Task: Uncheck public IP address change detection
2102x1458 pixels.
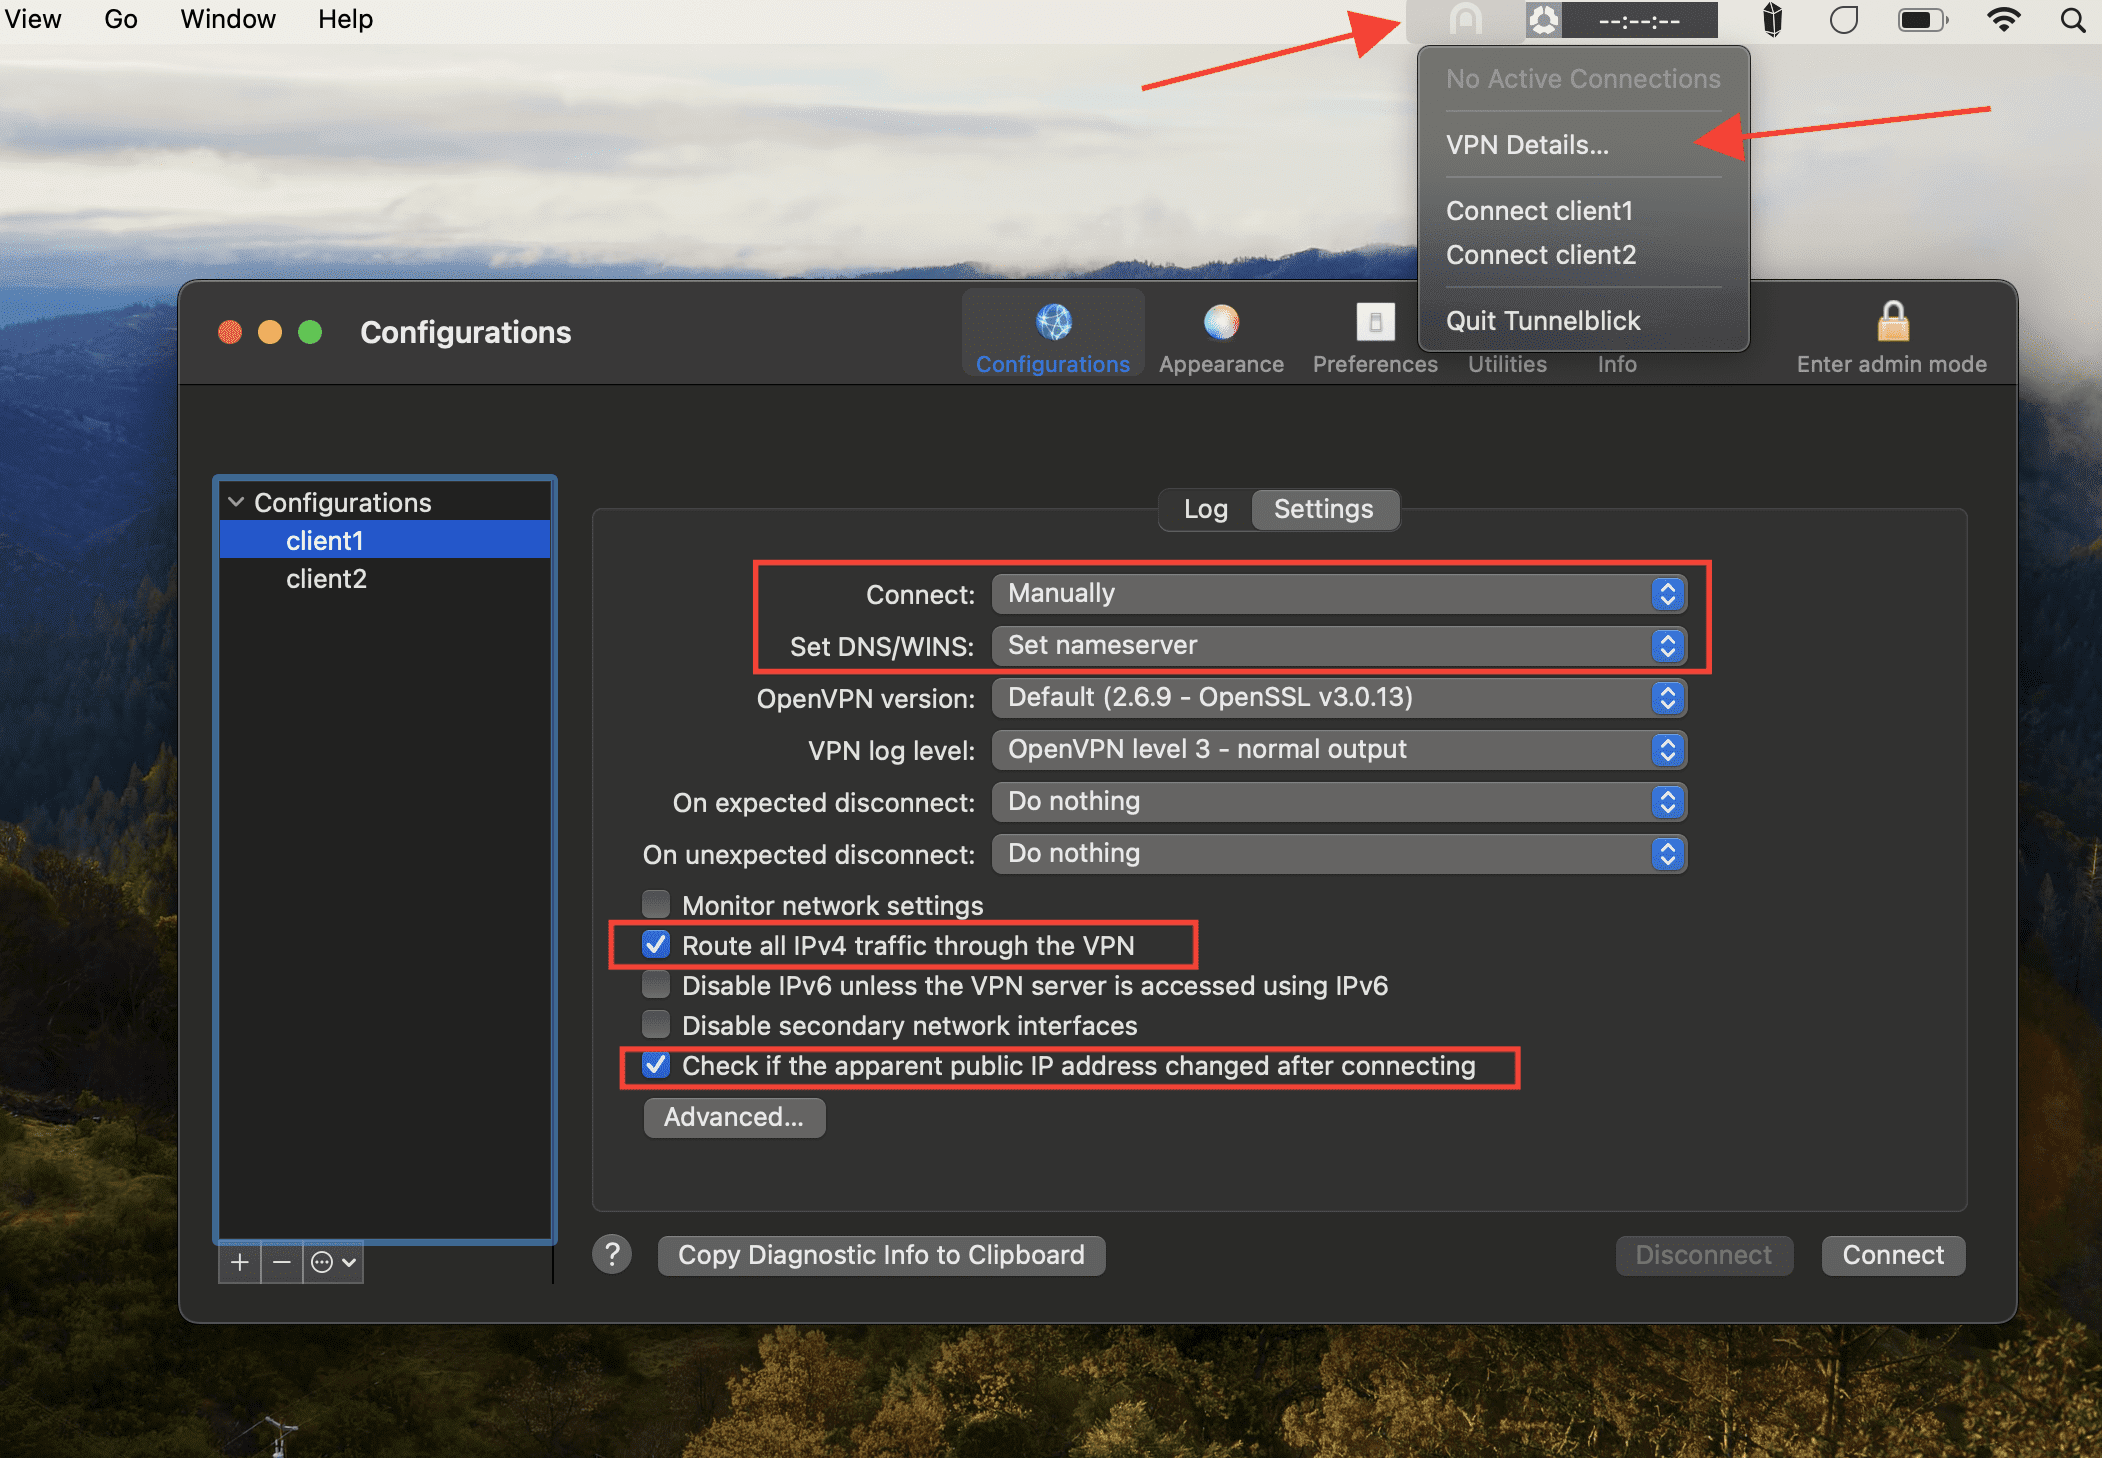Action: (x=655, y=1065)
